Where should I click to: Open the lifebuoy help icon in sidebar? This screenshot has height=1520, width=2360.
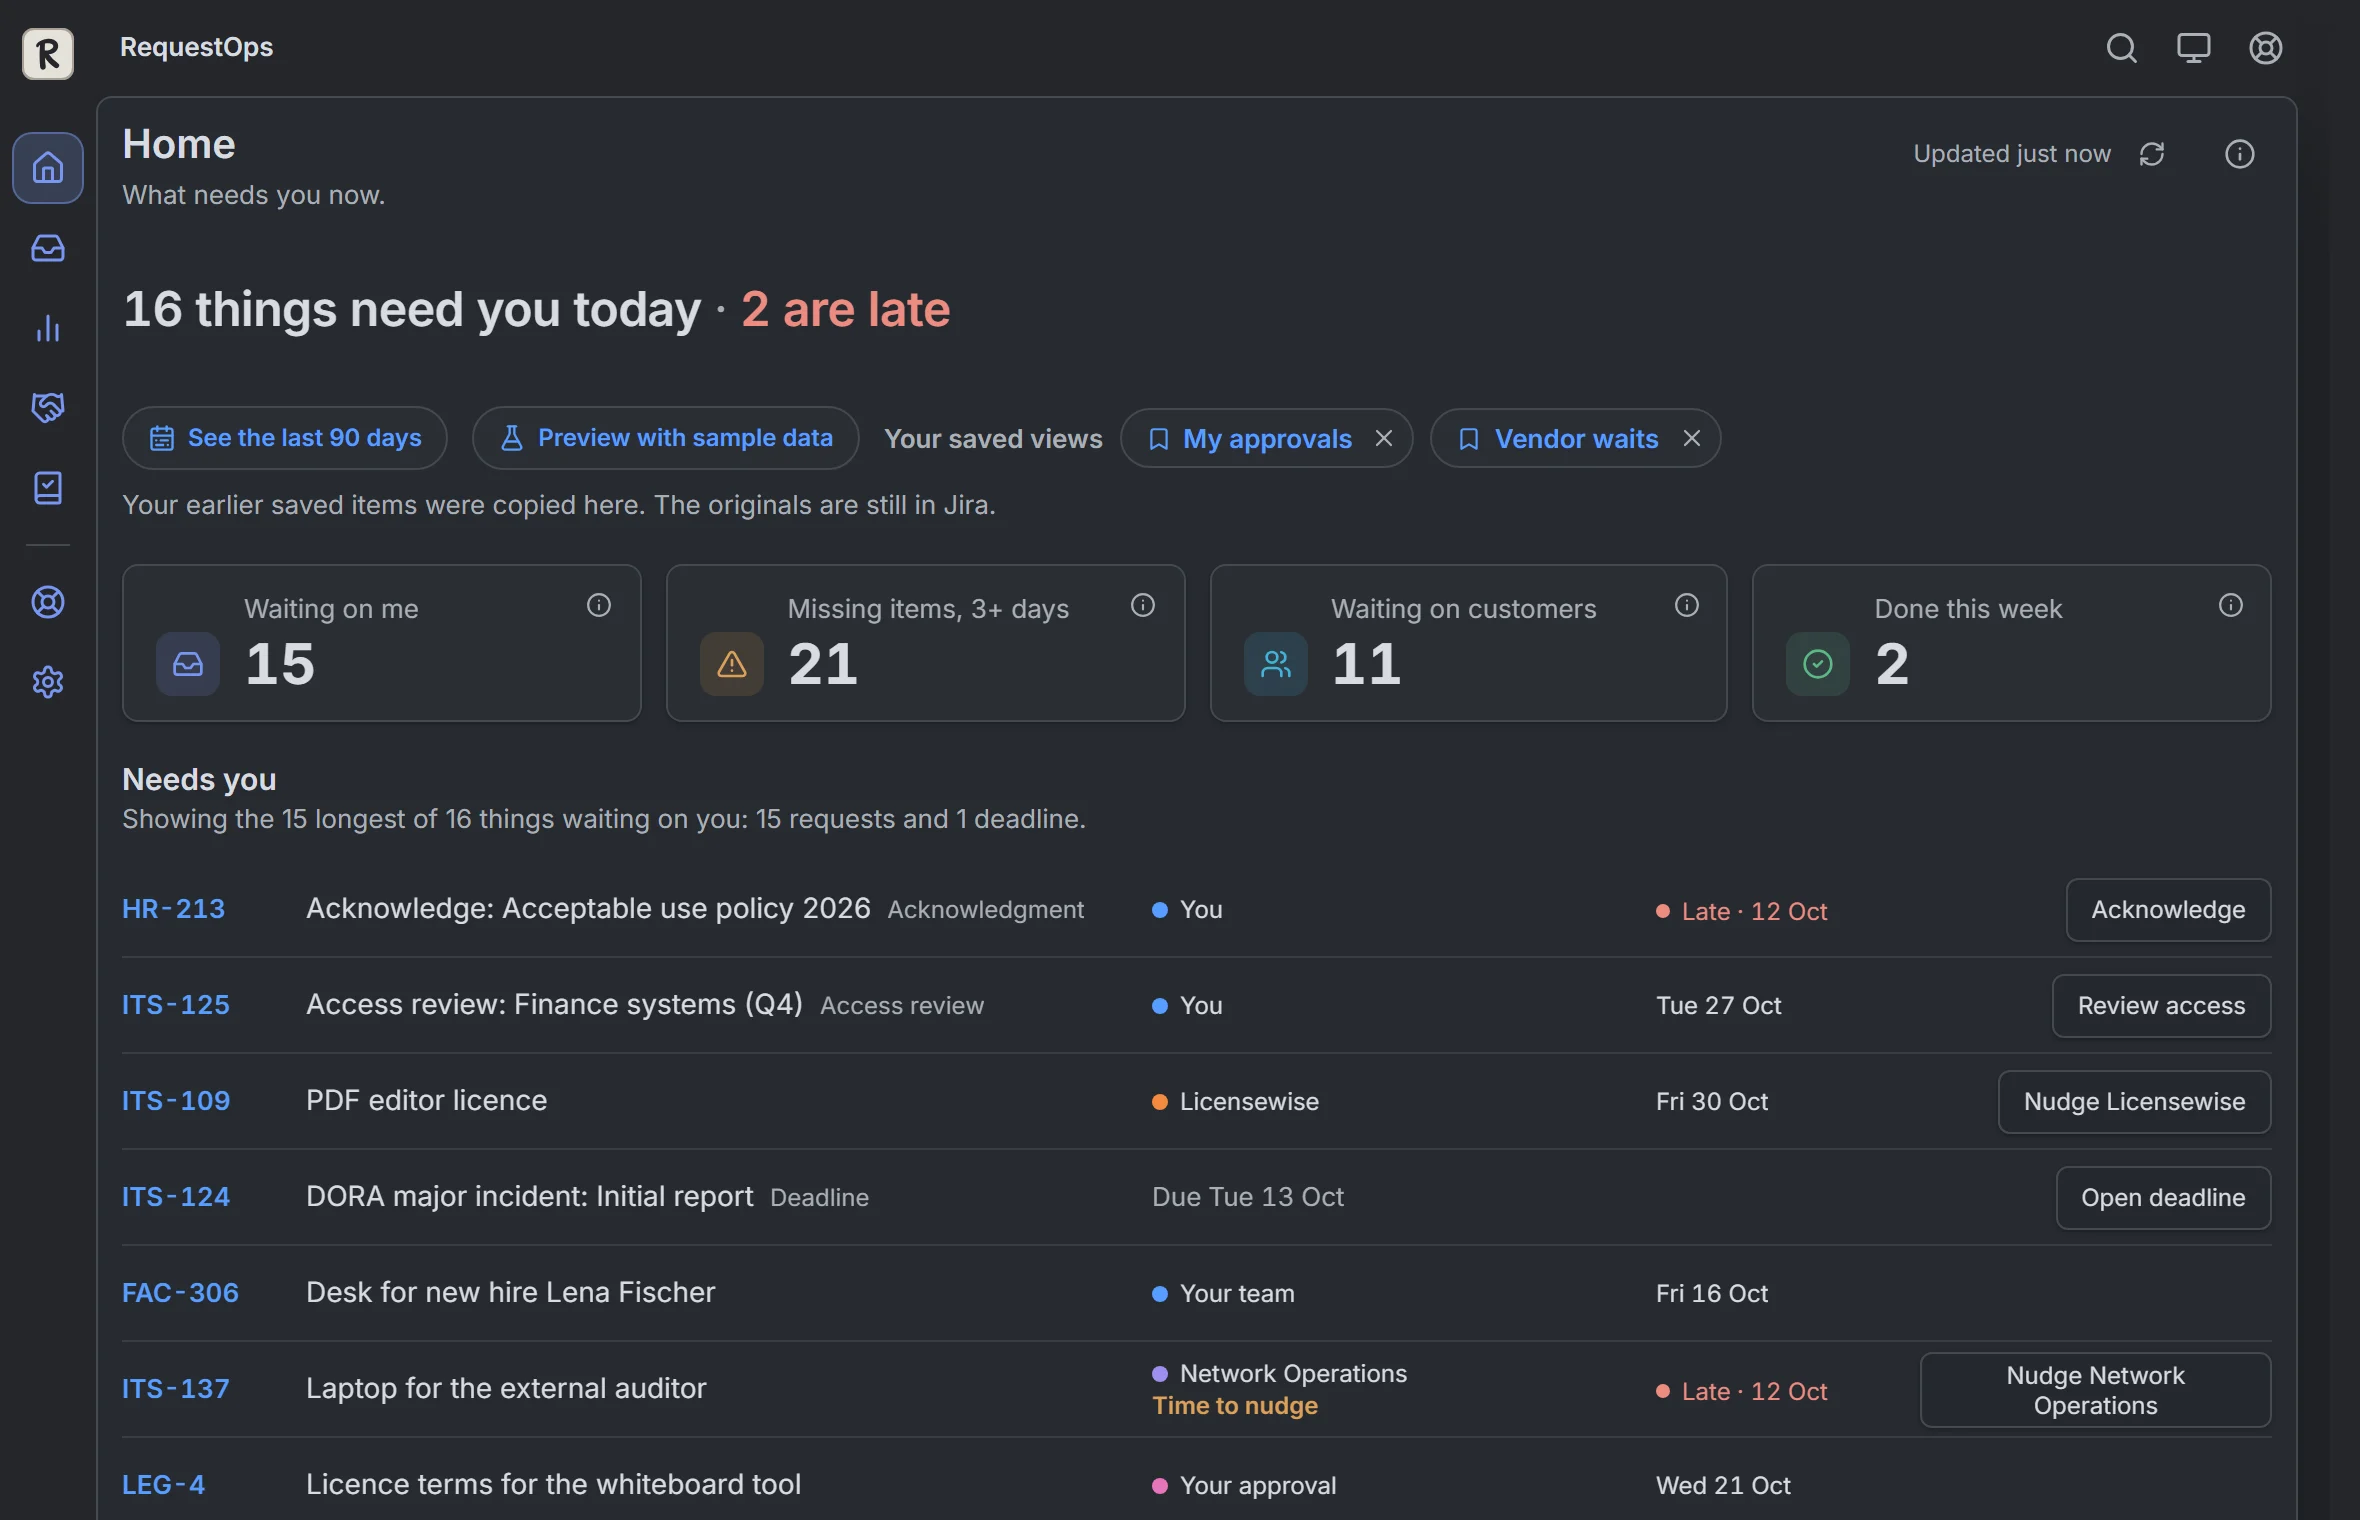(x=48, y=602)
